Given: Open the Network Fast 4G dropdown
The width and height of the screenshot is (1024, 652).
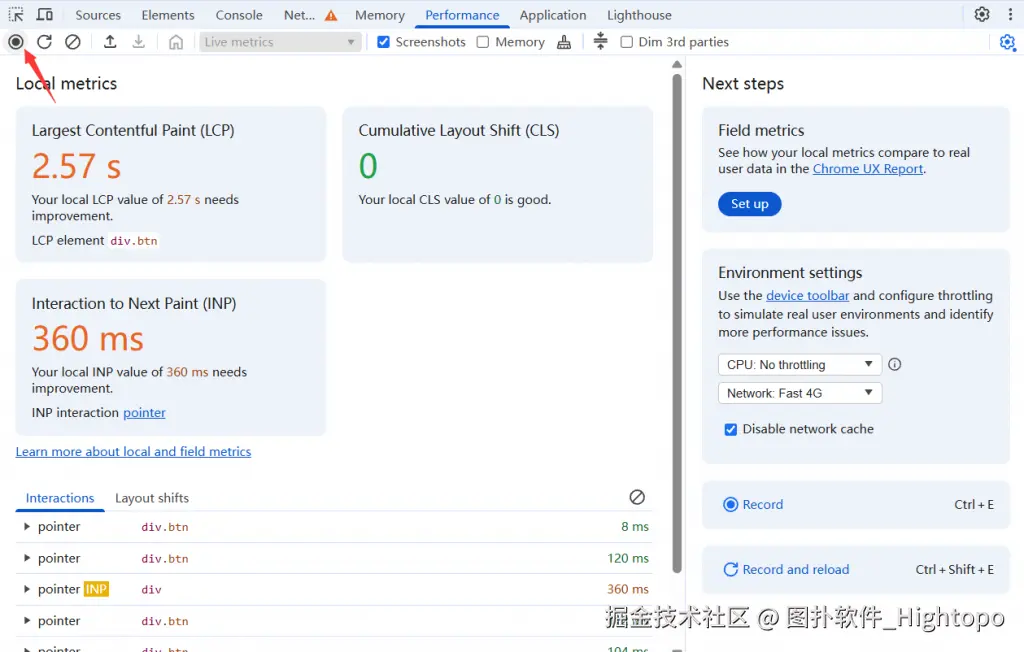Looking at the screenshot, I should pos(800,393).
